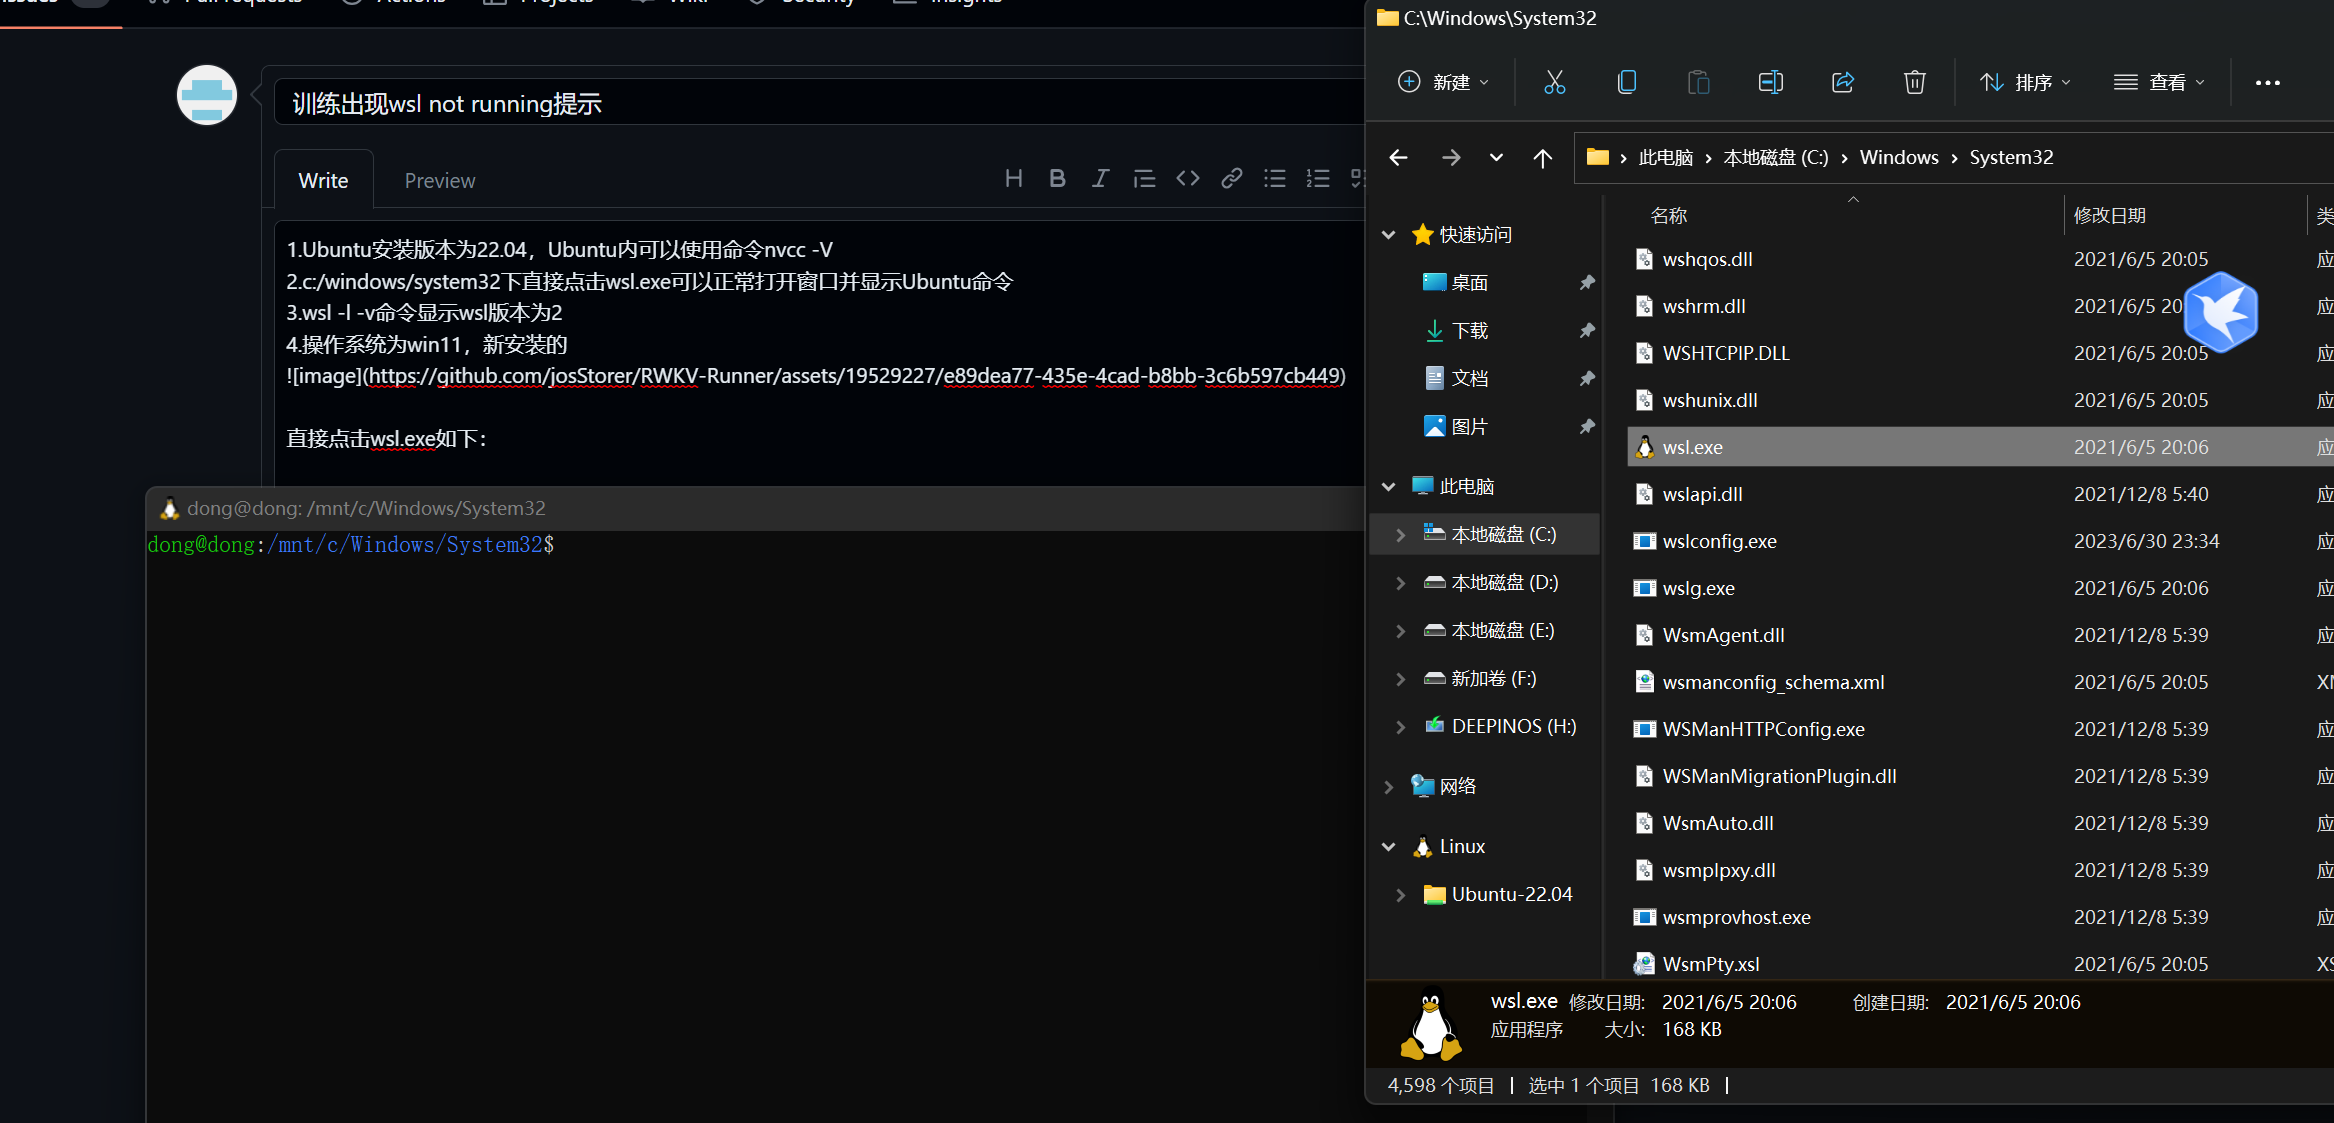Toggle bold formatting in the issue editor
Image resolution: width=2334 pixels, height=1123 pixels.
[x=1057, y=178]
